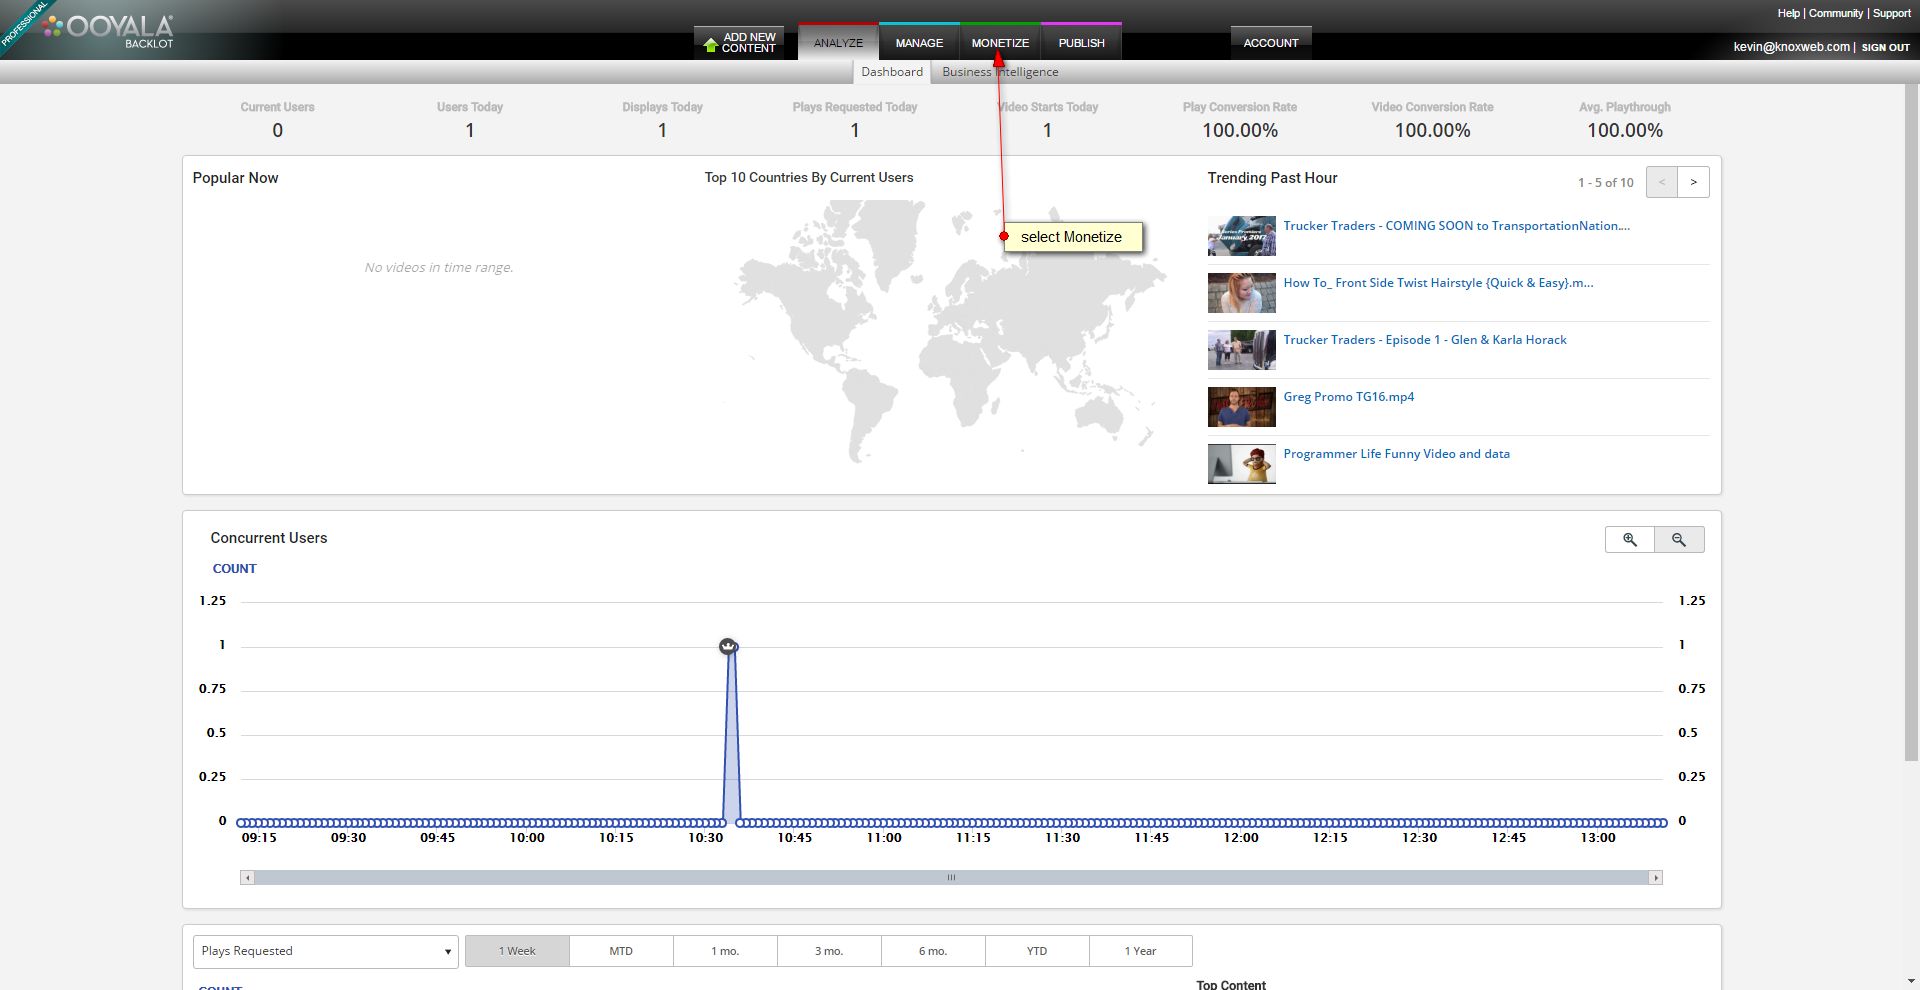1920x990 pixels.
Task: Click Programmer Life Funny Video thumbnail
Action: [x=1242, y=464]
